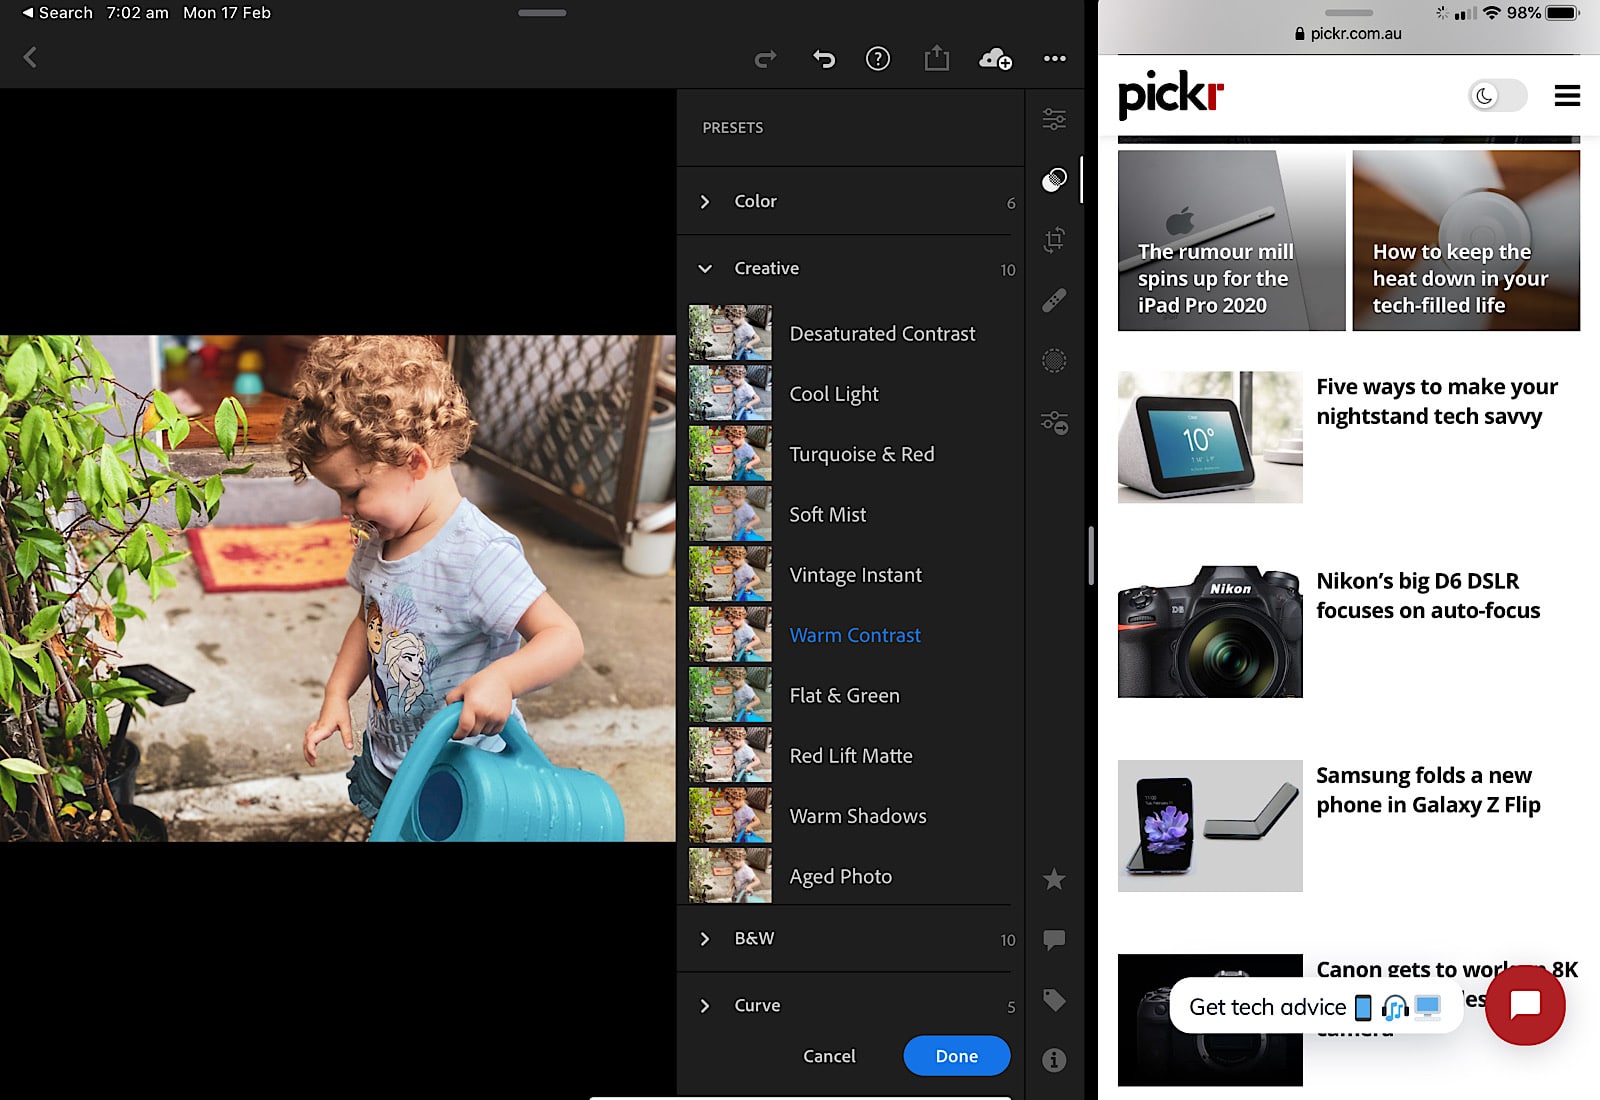
Task: Tap the cloud sync icon
Action: (x=995, y=59)
